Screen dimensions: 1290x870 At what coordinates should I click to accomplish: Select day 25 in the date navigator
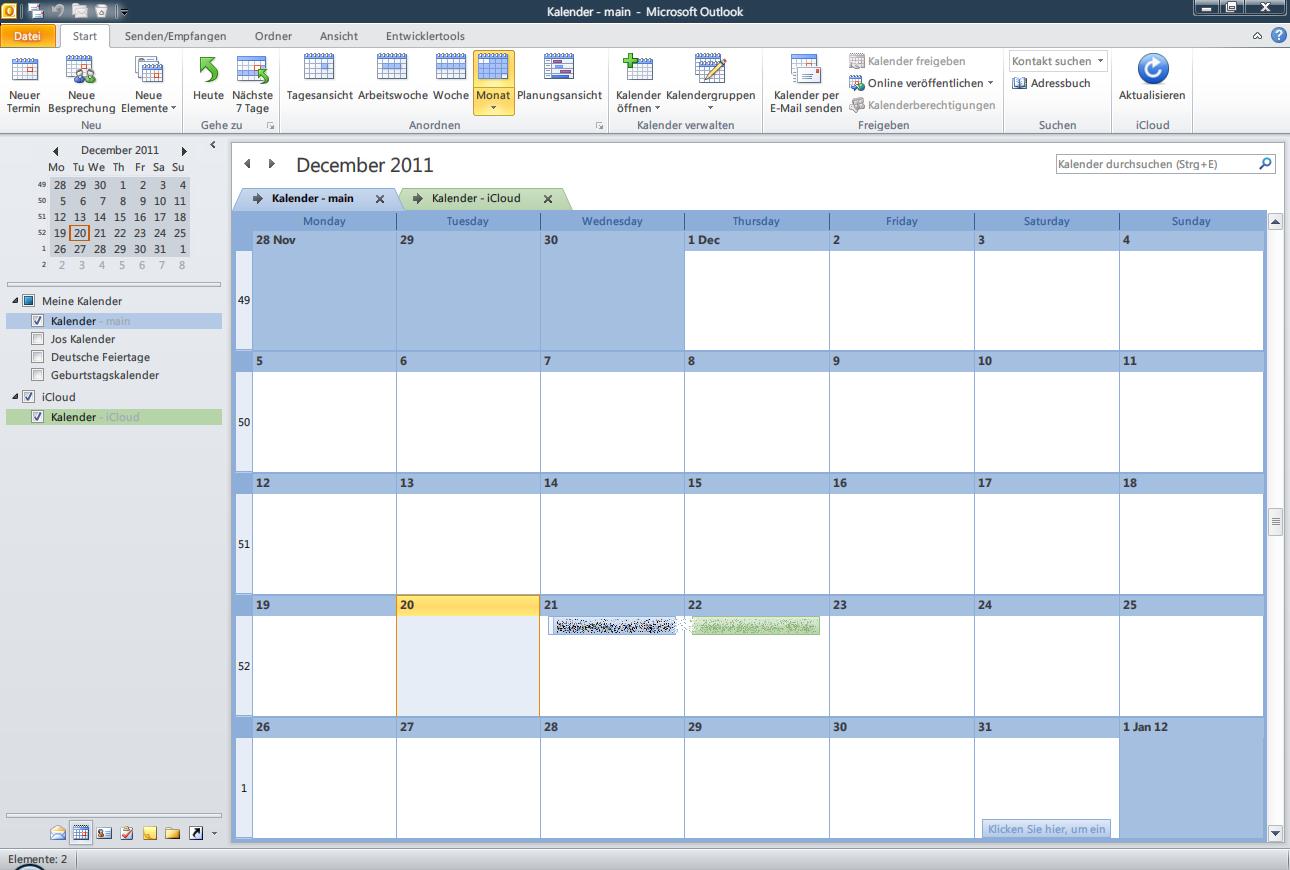click(x=180, y=233)
